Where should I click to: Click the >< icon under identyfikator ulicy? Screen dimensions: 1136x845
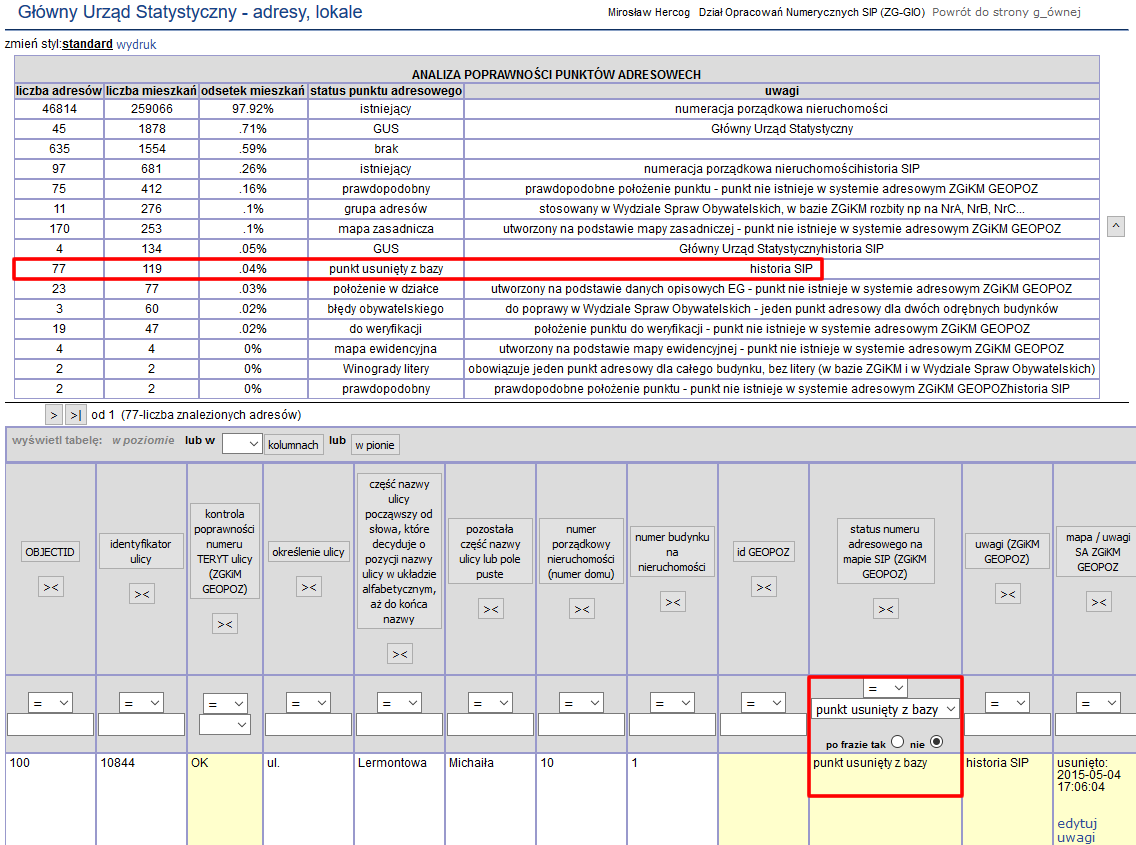[x=141, y=594]
